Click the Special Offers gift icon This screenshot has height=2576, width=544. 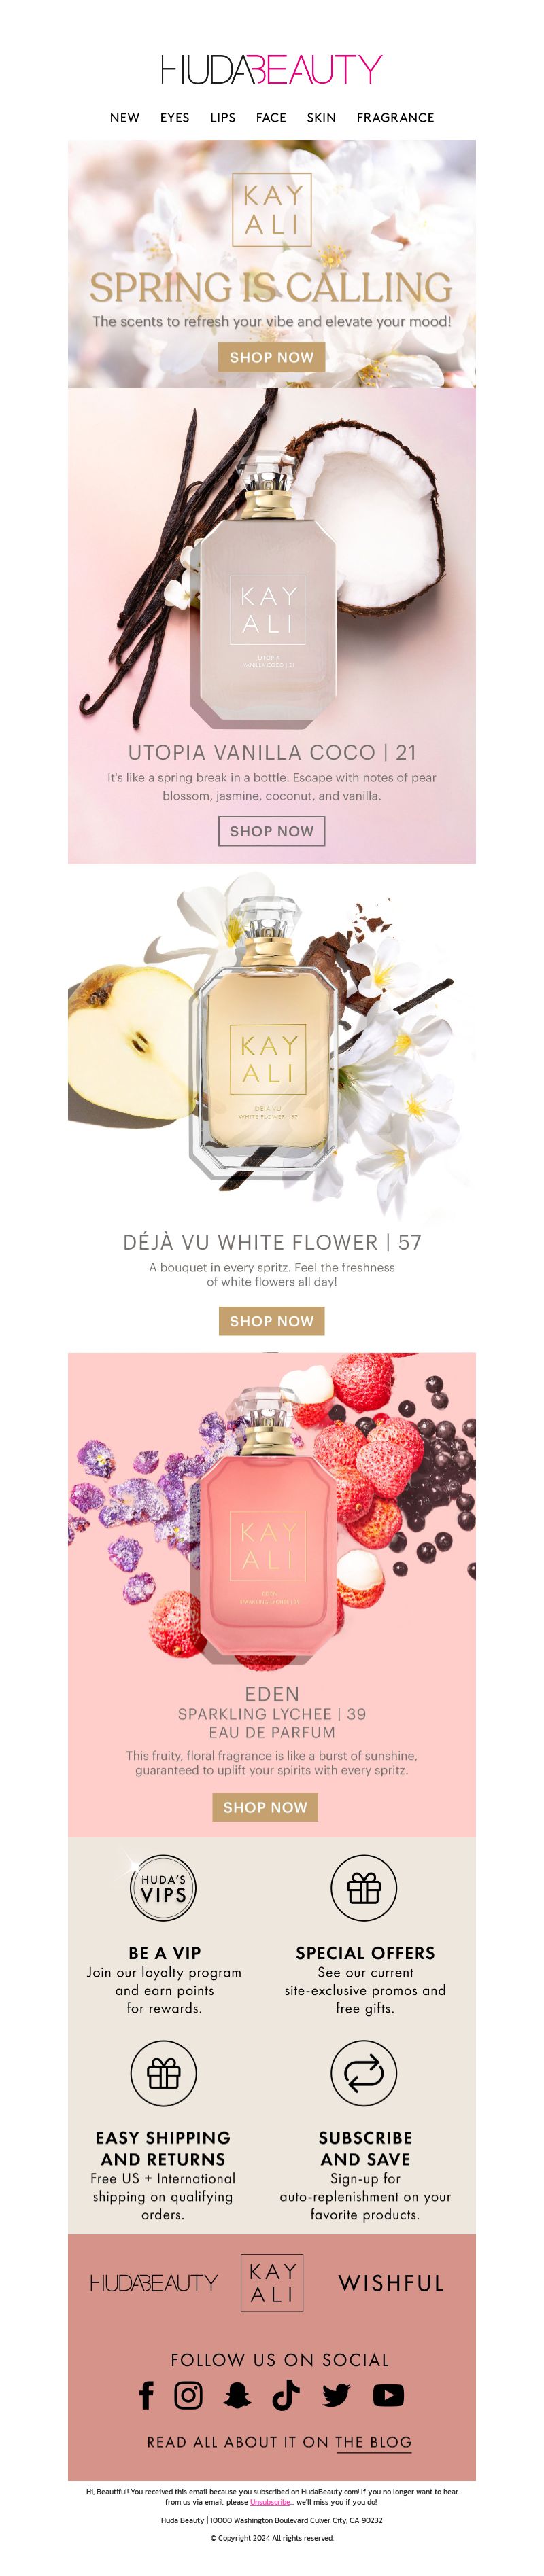(x=364, y=1889)
